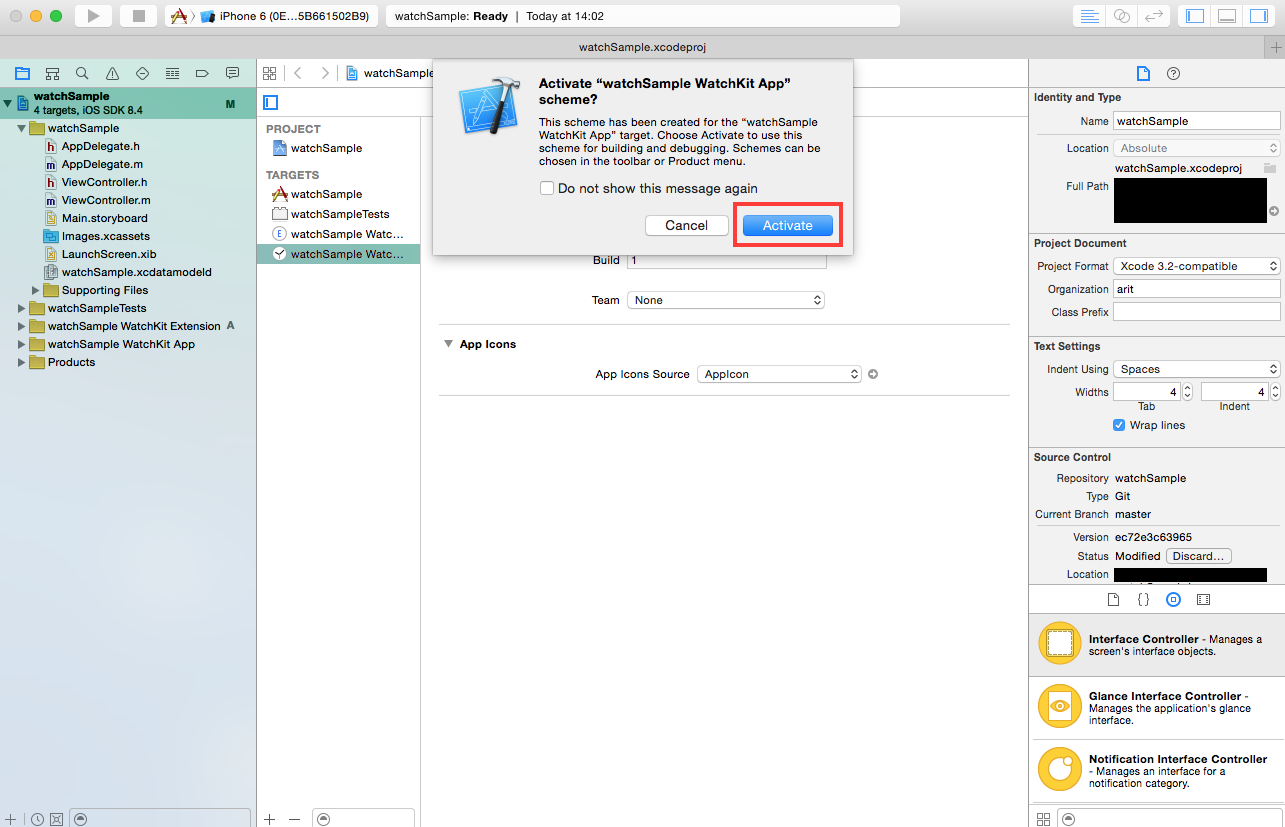Open the Issue navigator tab
The width and height of the screenshot is (1285, 827).
coord(112,73)
